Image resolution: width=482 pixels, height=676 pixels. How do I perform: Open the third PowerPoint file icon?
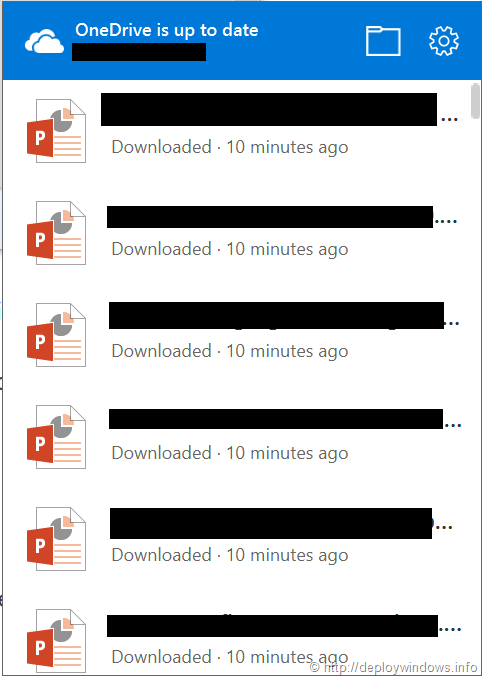point(56,335)
